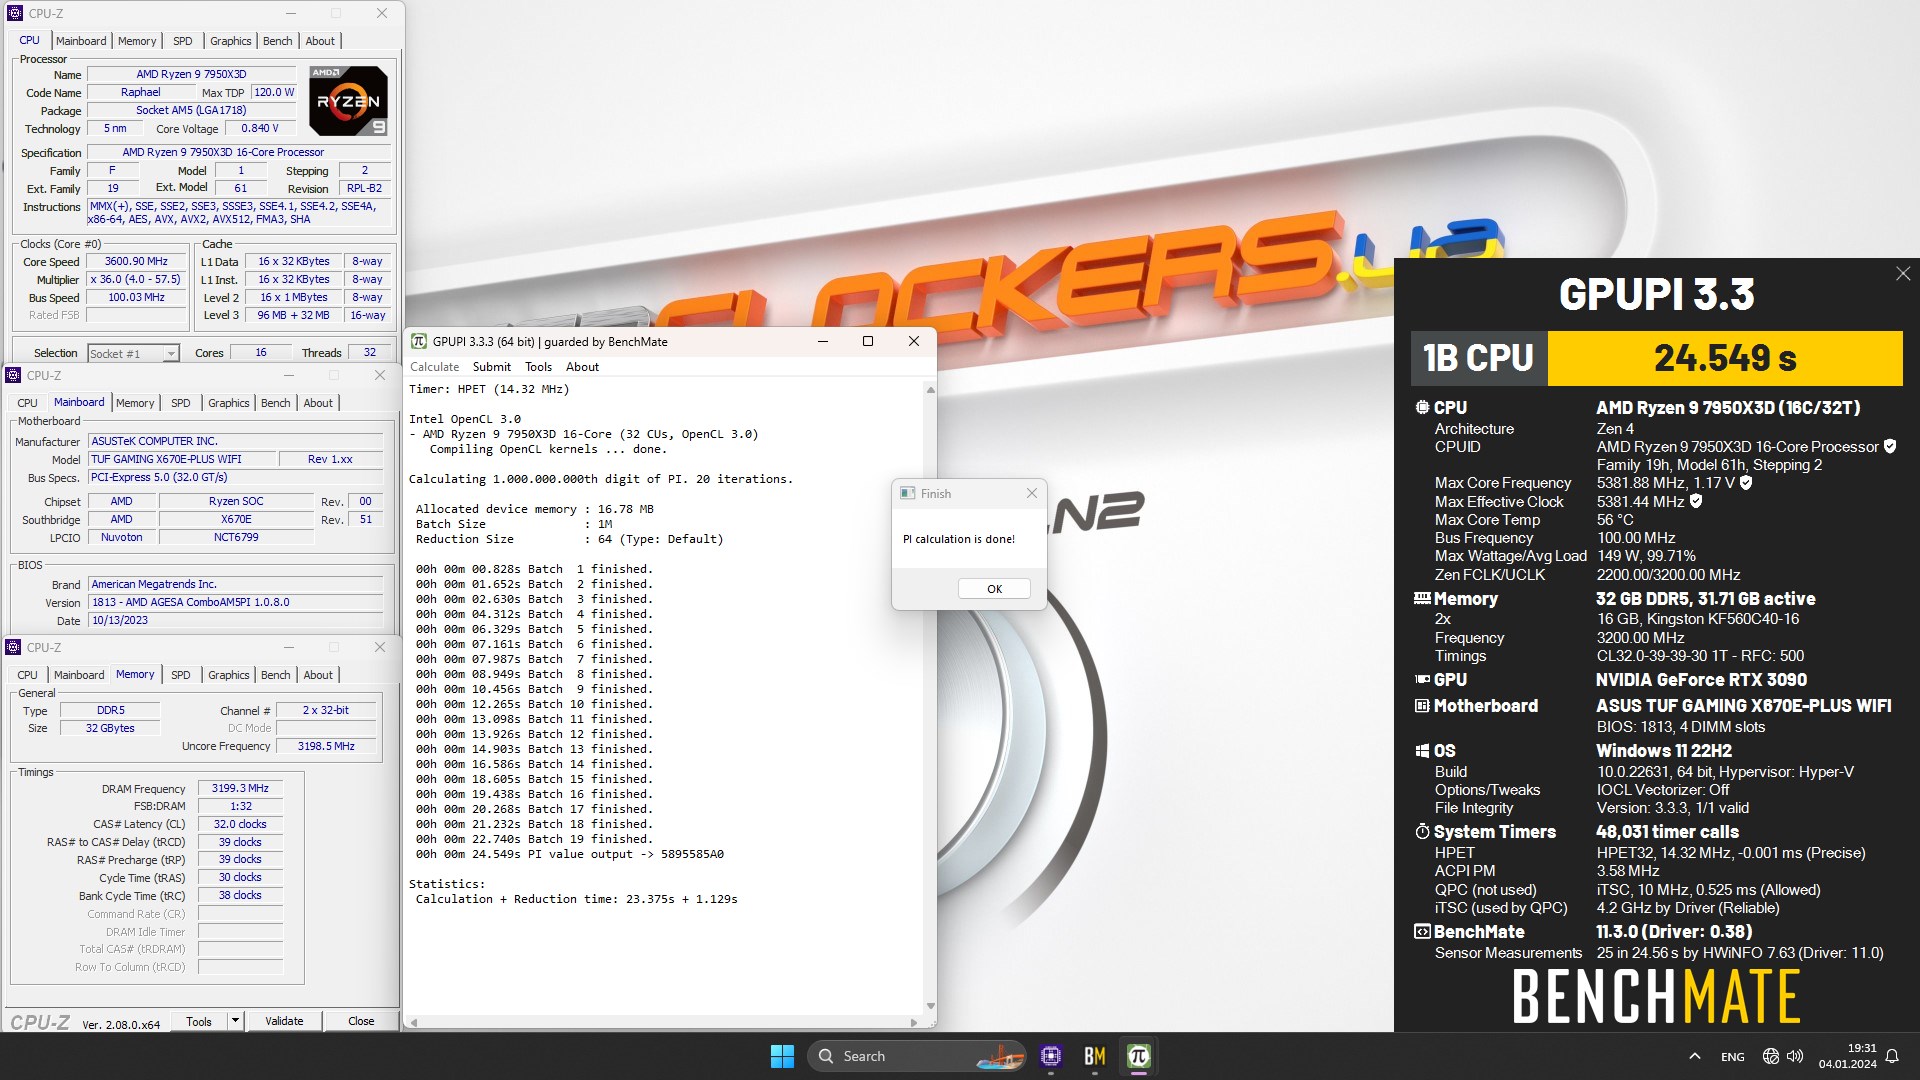The image size is (1920, 1080).
Task: Switch to Mainboard tab in top CPU-Z window
Action: click(x=81, y=41)
